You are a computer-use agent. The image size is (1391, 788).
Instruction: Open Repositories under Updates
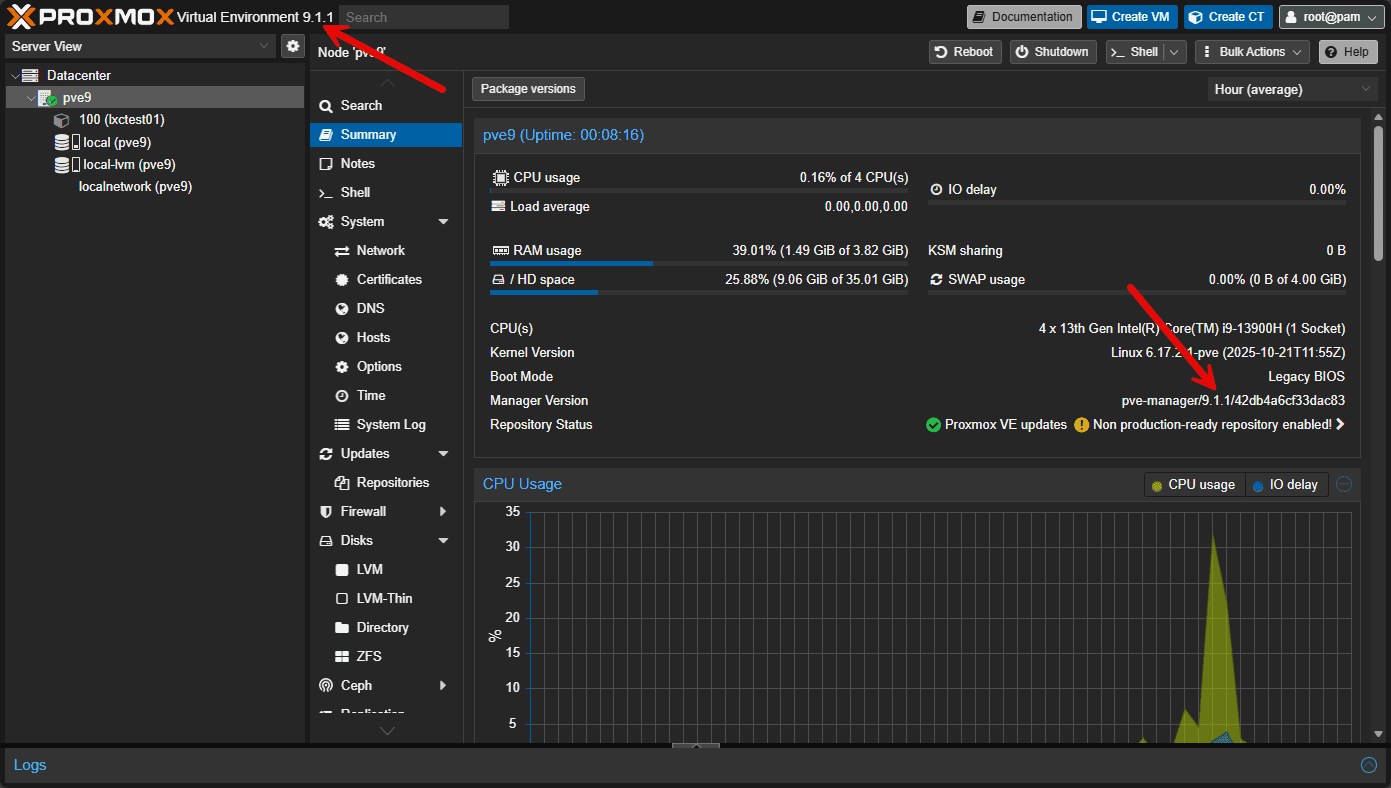click(x=394, y=482)
